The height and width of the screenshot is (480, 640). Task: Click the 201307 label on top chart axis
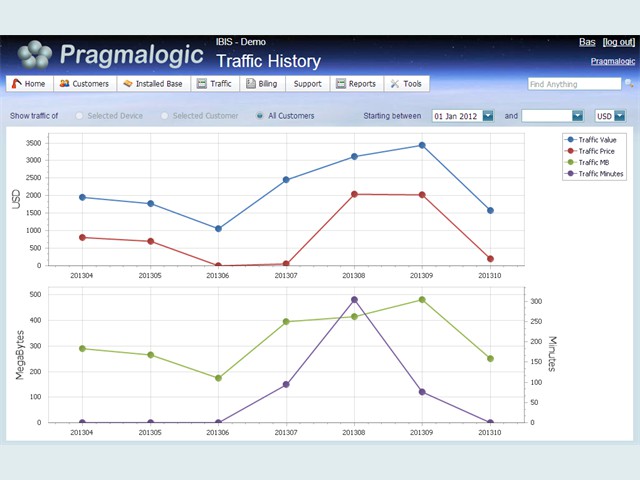pos(286,276)
